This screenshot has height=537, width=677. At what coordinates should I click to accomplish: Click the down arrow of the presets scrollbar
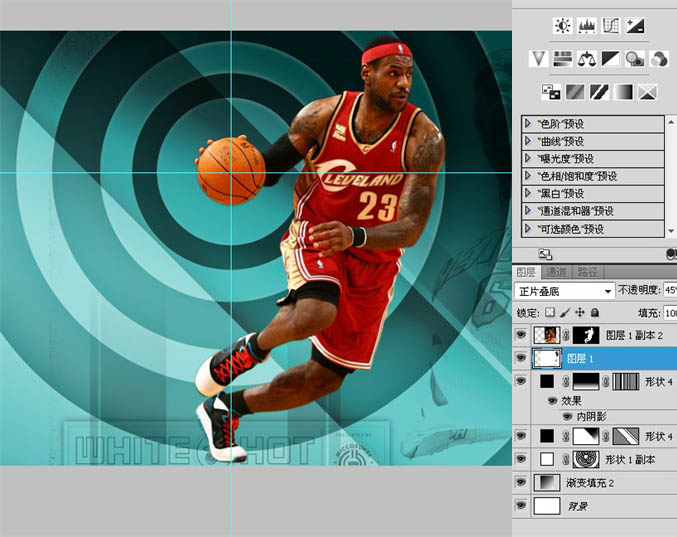tap(671, 231)
